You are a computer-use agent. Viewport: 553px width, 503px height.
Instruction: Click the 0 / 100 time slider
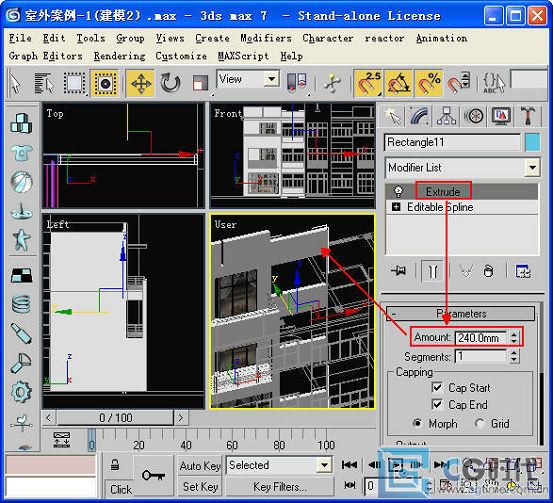click(115, 418)
